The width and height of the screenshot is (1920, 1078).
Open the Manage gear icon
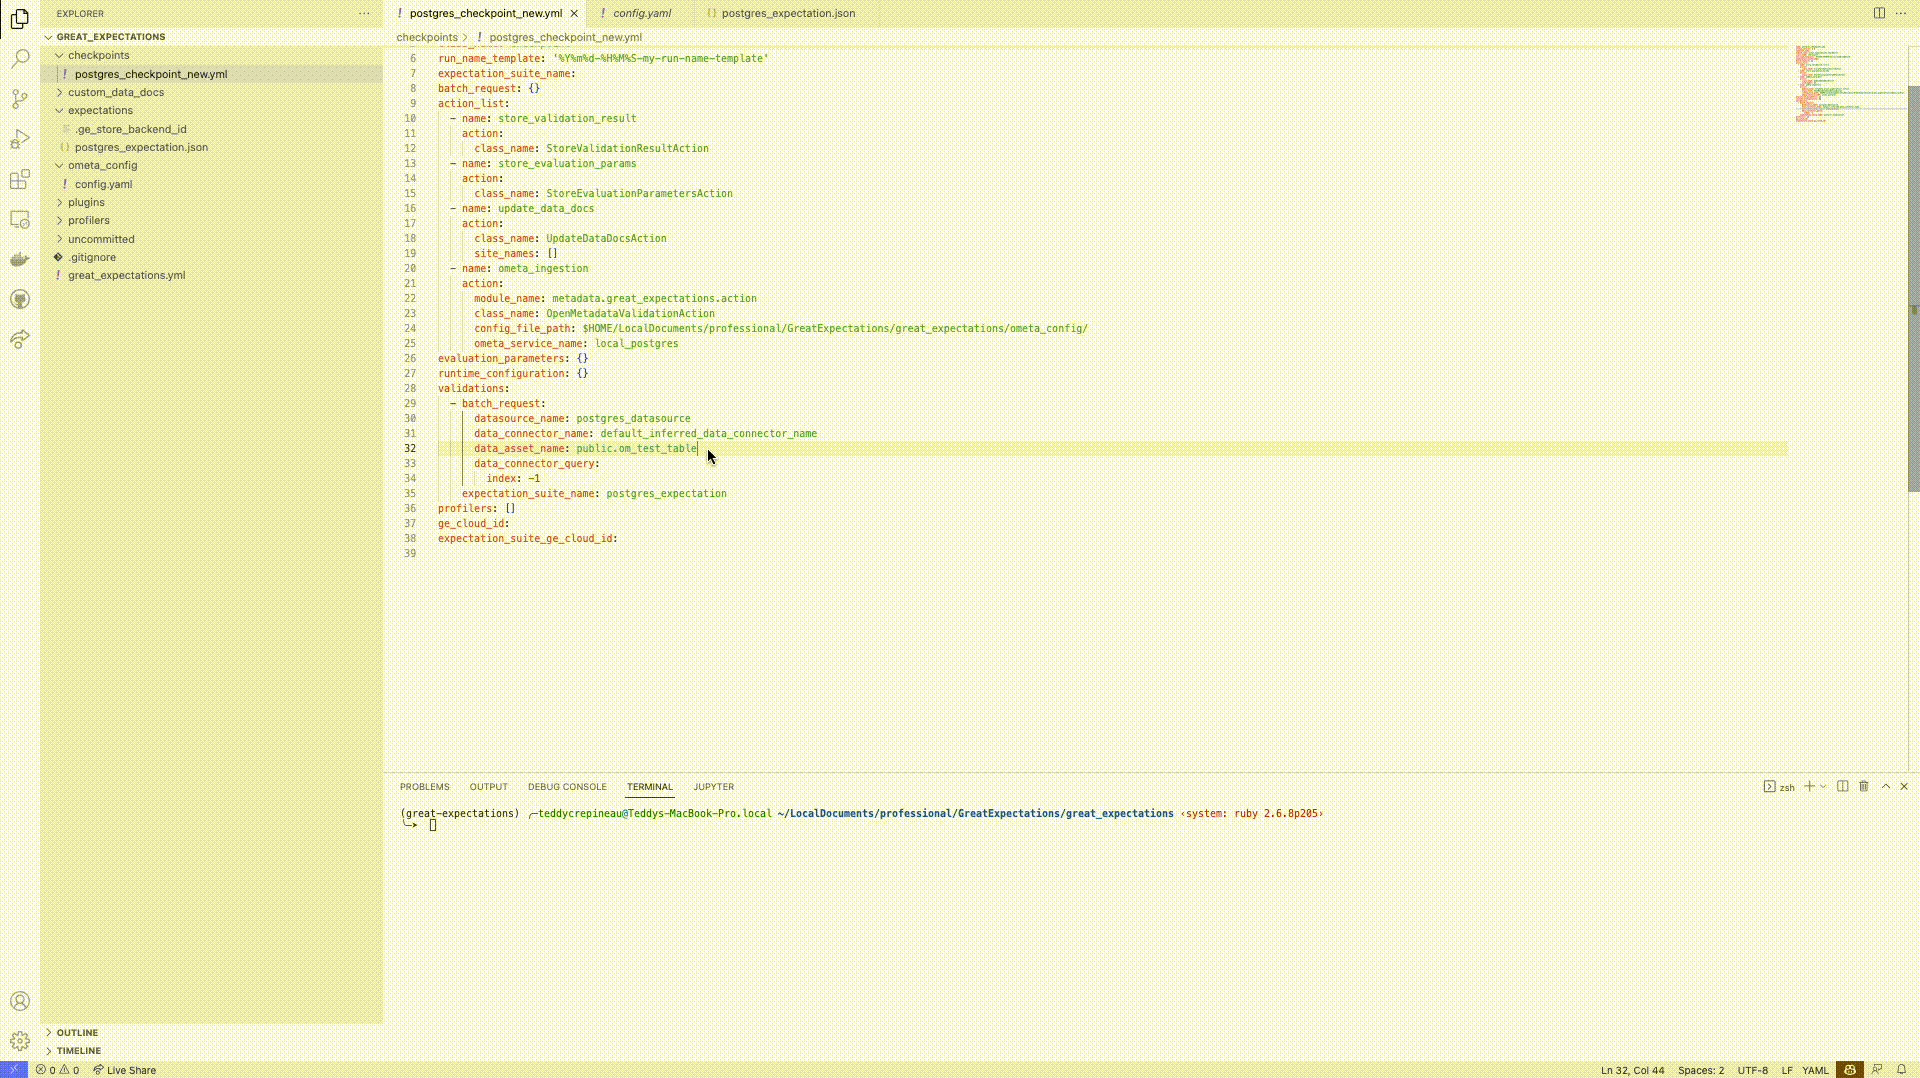click(x=20, y=1041)
